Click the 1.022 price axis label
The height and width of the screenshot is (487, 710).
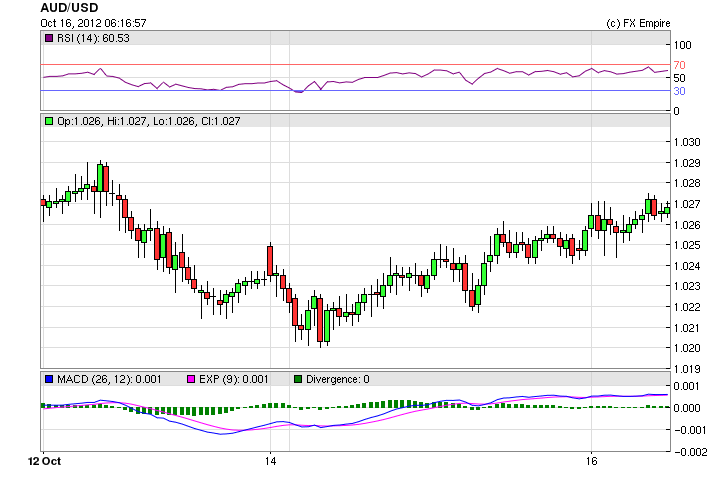click(x=687, y=307)
